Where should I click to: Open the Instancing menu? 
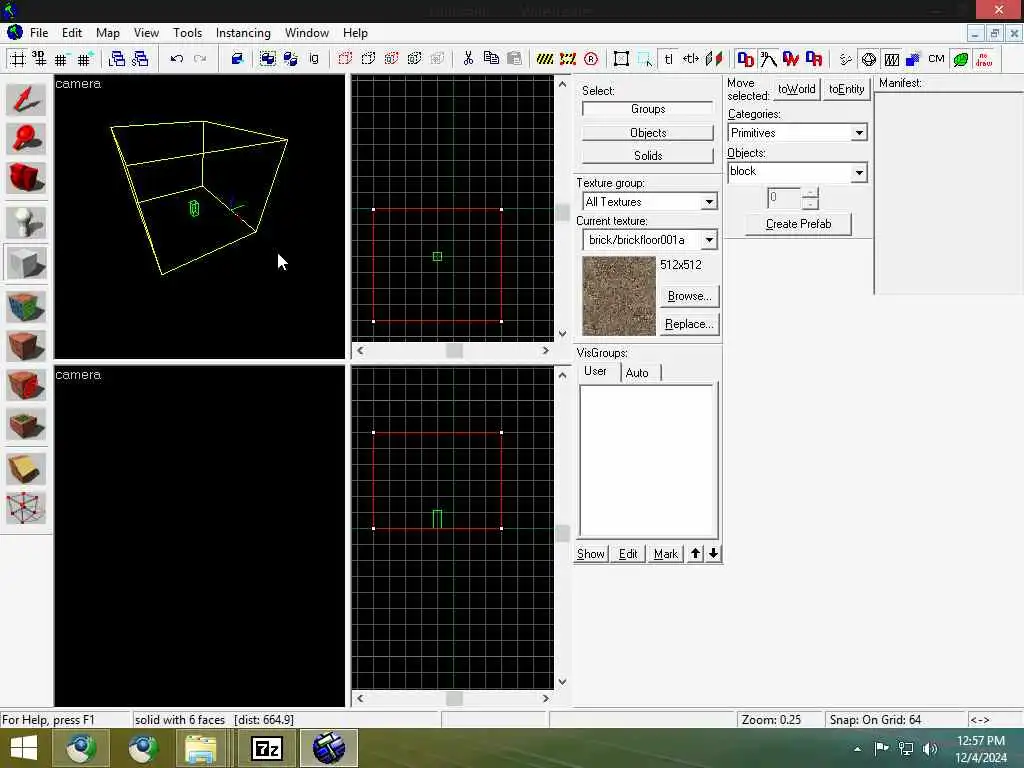(243, 33)
